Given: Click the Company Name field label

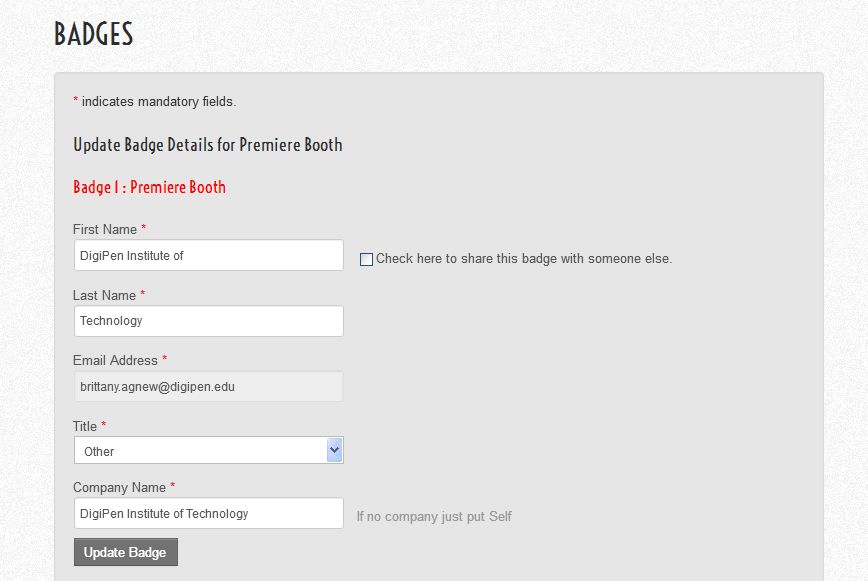Looking at the screenshot, I should pyautogui.click(x=119, y=487).
